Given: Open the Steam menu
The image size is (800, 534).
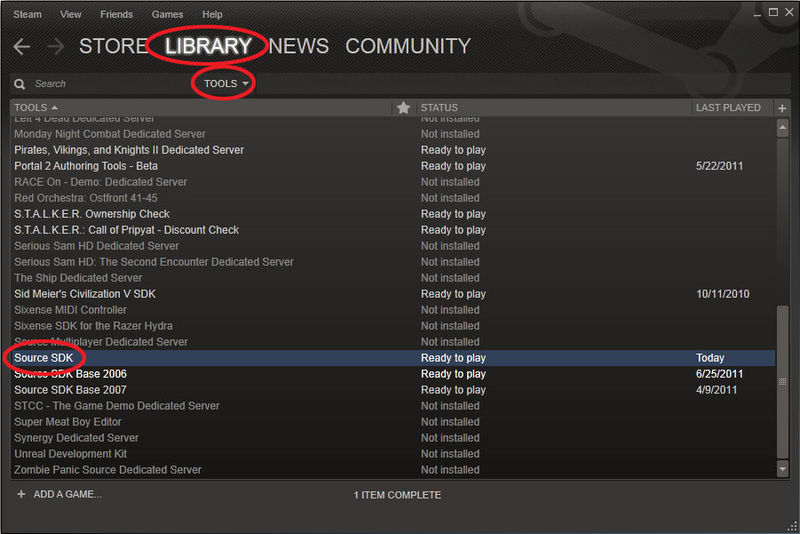Looking at the screenshot, I should click(x=25, y=15).
